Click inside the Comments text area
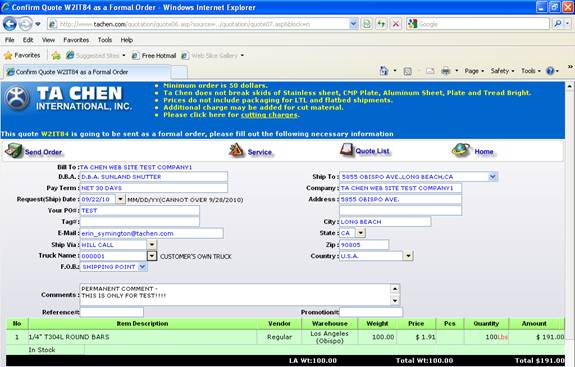This screenshot has width=575, height=367. (x=235, y=294)
